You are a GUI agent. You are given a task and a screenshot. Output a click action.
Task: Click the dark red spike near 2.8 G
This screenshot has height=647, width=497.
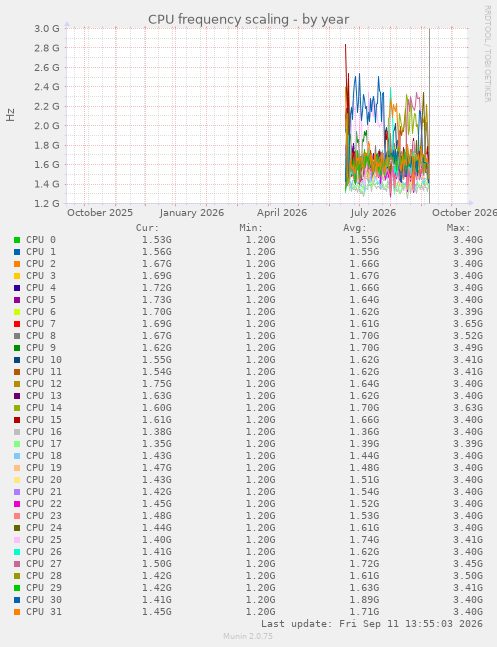(x=346, y=52)
